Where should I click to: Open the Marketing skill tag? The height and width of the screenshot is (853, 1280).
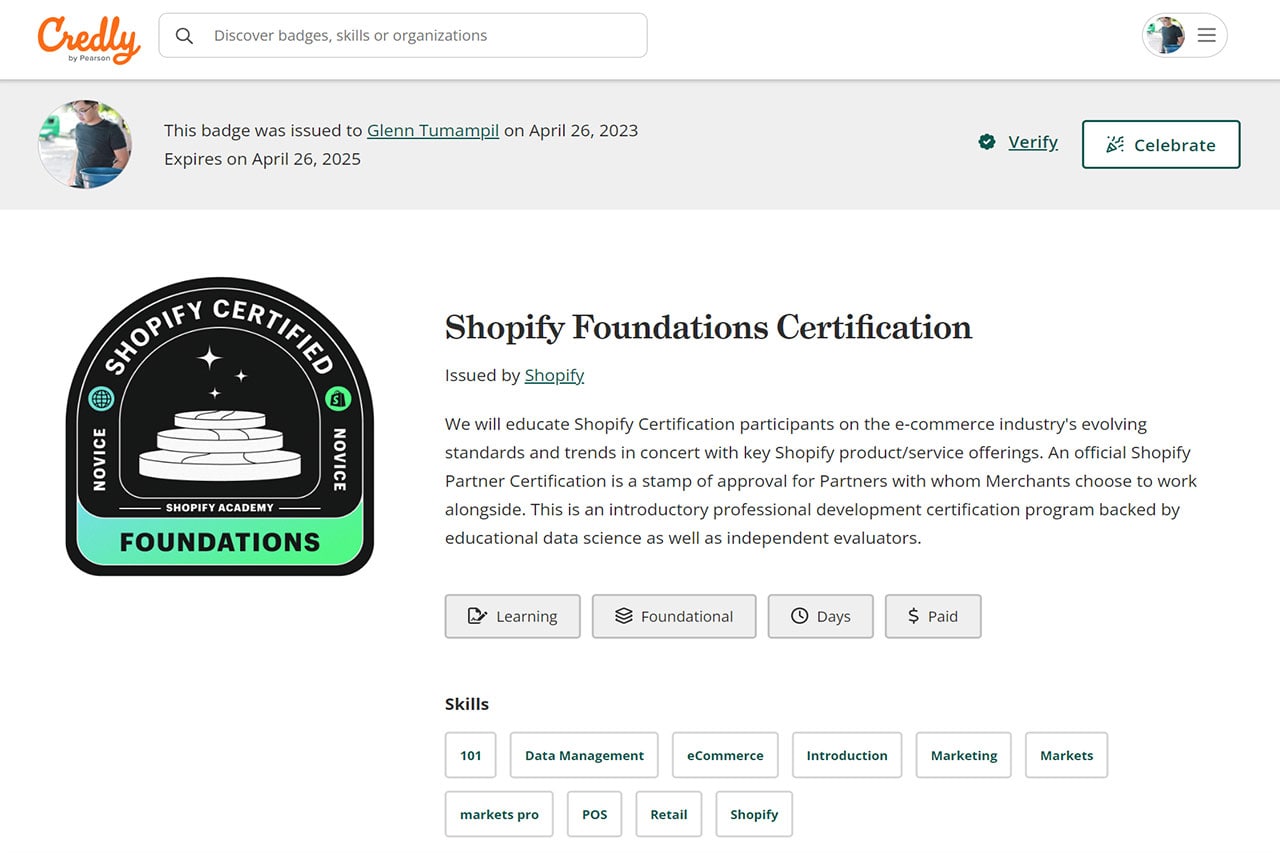click(964, 755)
